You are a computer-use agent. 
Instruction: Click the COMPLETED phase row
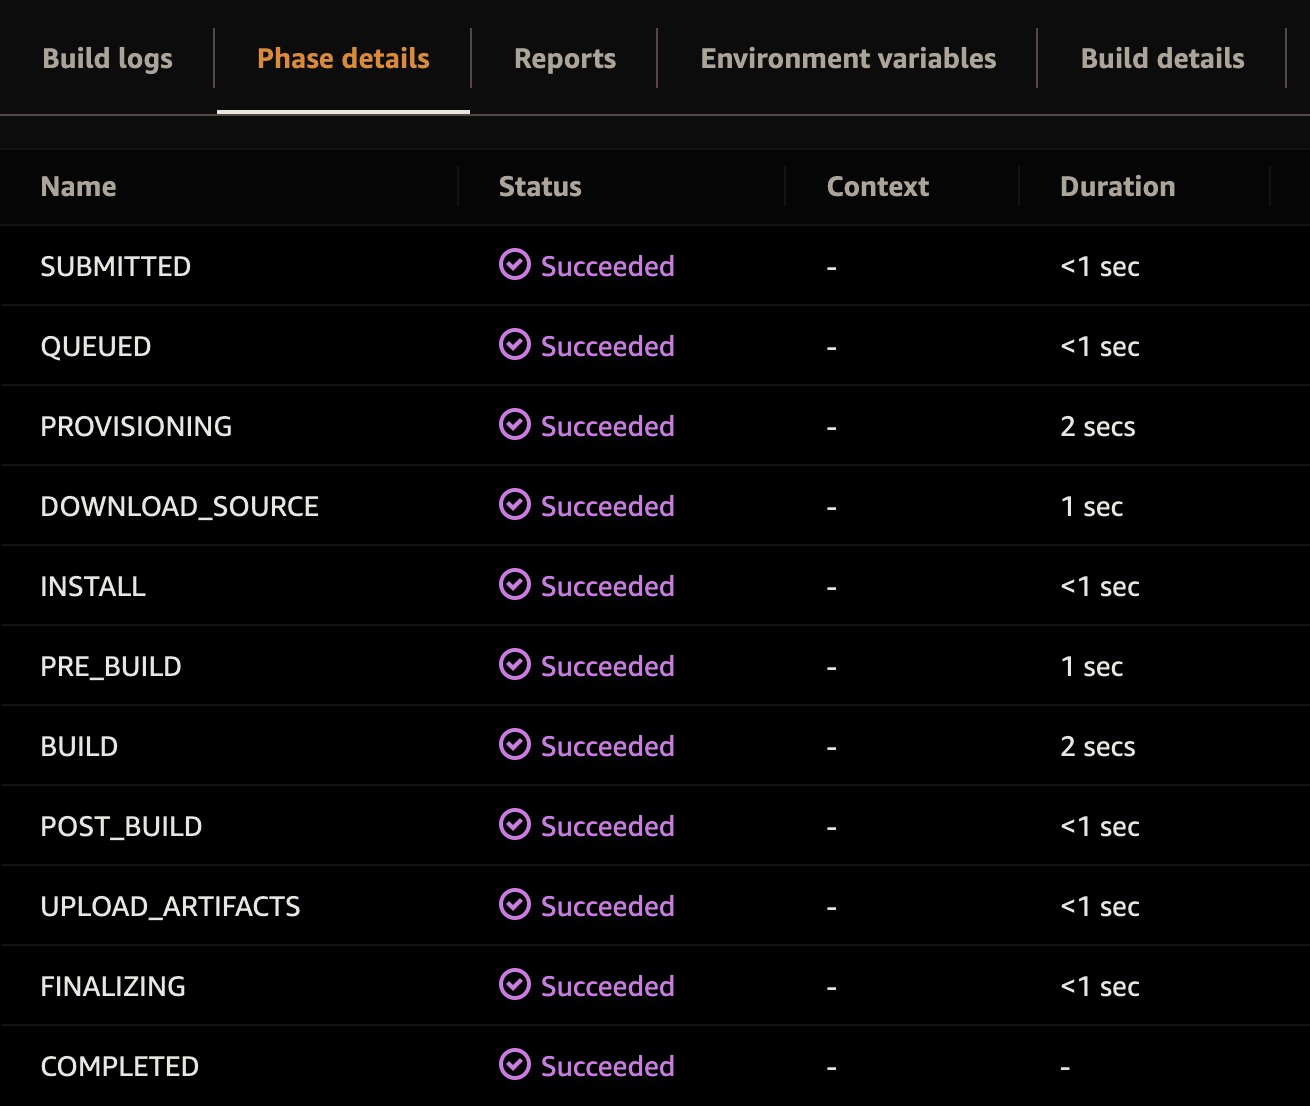coord(119,1066)
